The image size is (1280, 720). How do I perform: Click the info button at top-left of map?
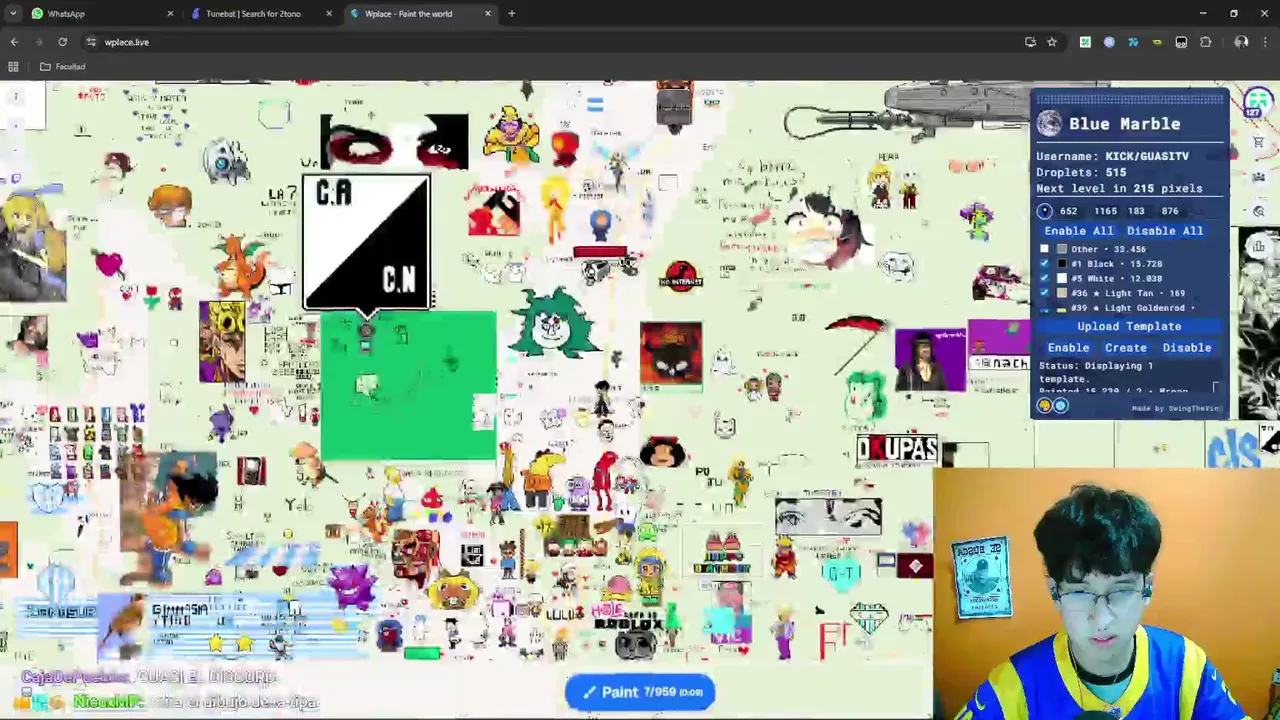pyautogui.click(x=16, y=97)
